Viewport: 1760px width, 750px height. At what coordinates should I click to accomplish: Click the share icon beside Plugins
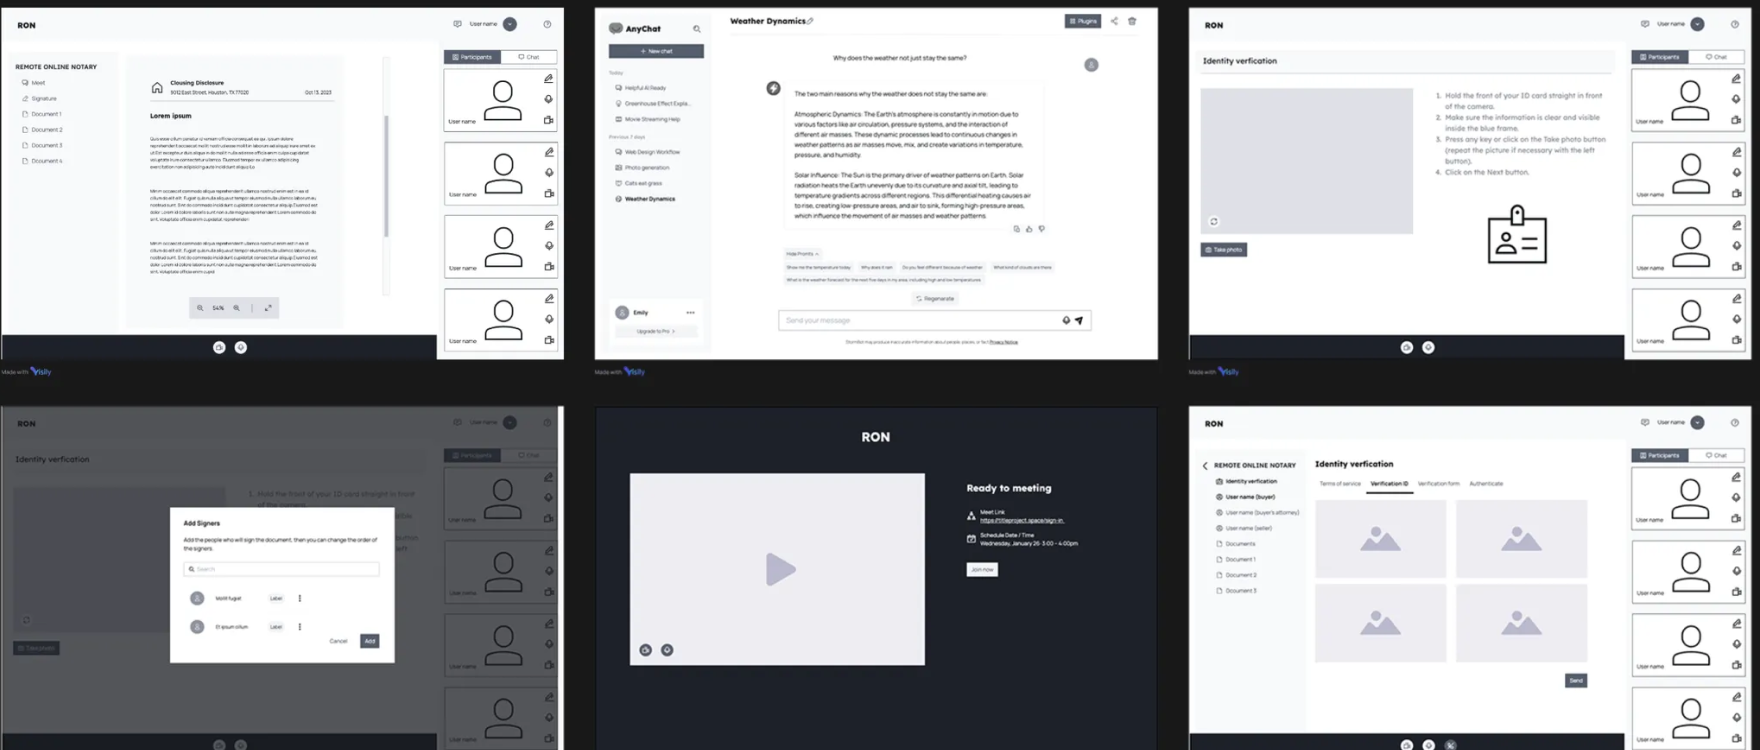(1114, 21)
